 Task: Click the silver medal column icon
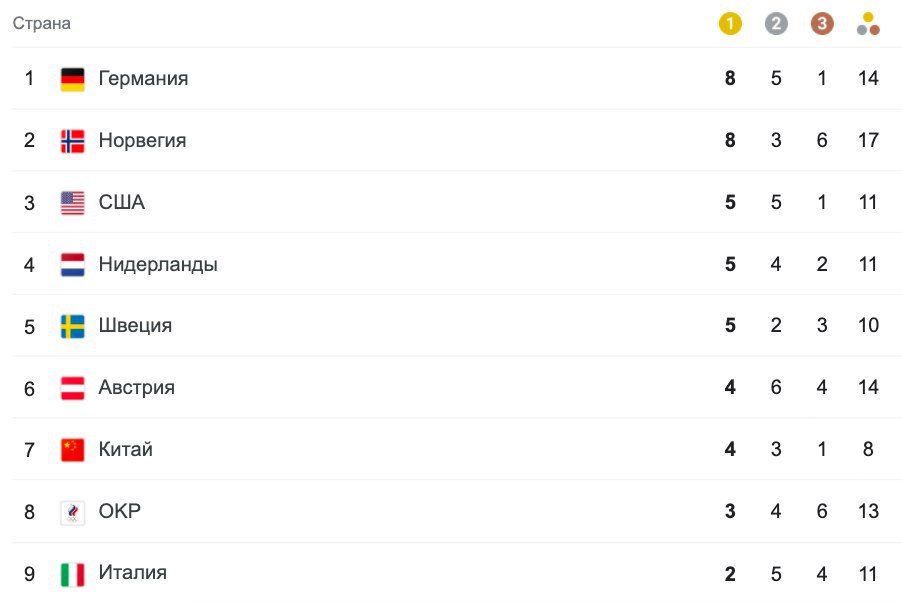776,24
